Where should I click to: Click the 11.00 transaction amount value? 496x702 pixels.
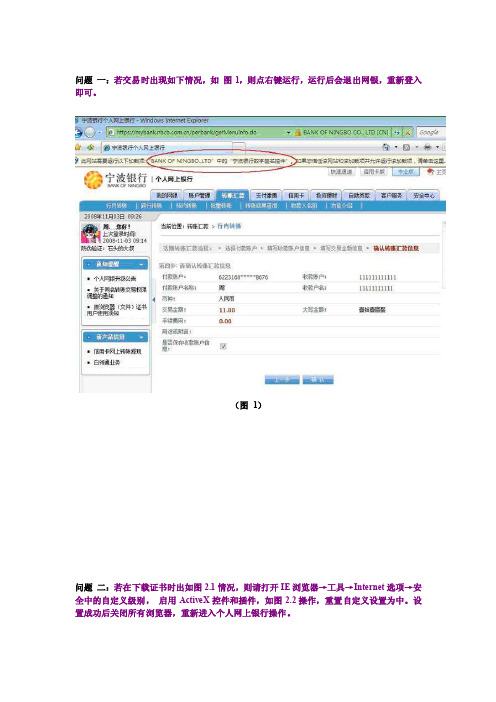point(227,310)
